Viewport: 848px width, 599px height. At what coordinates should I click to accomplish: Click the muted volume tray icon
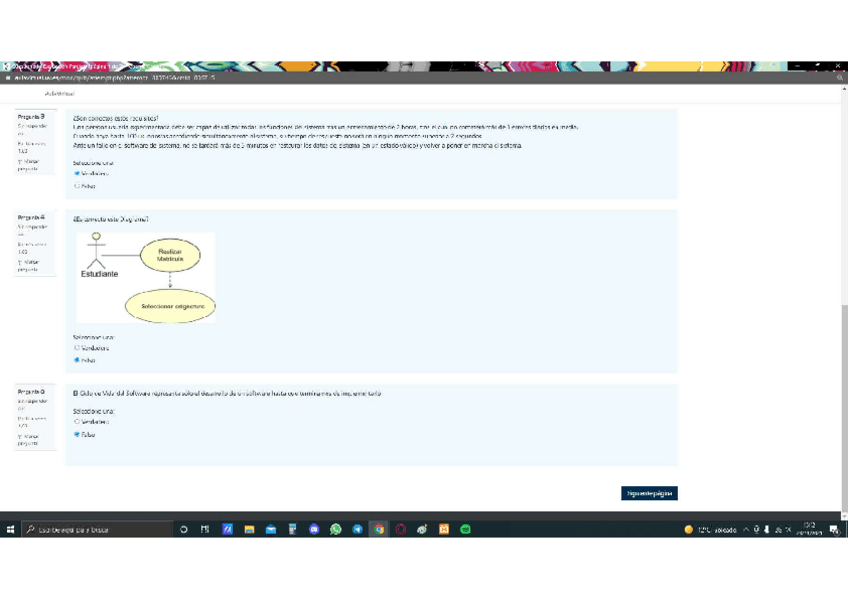tap(788, 530)
